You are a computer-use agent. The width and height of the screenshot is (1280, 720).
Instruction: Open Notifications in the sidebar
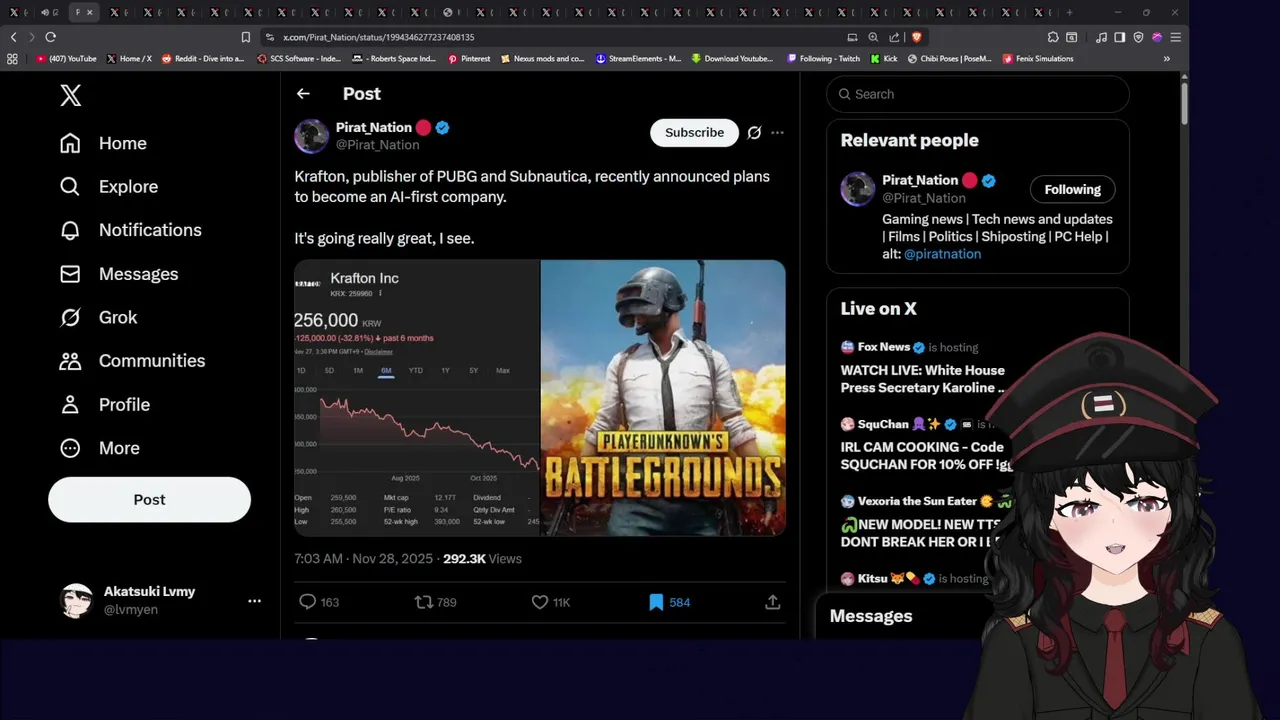point(130,230)
